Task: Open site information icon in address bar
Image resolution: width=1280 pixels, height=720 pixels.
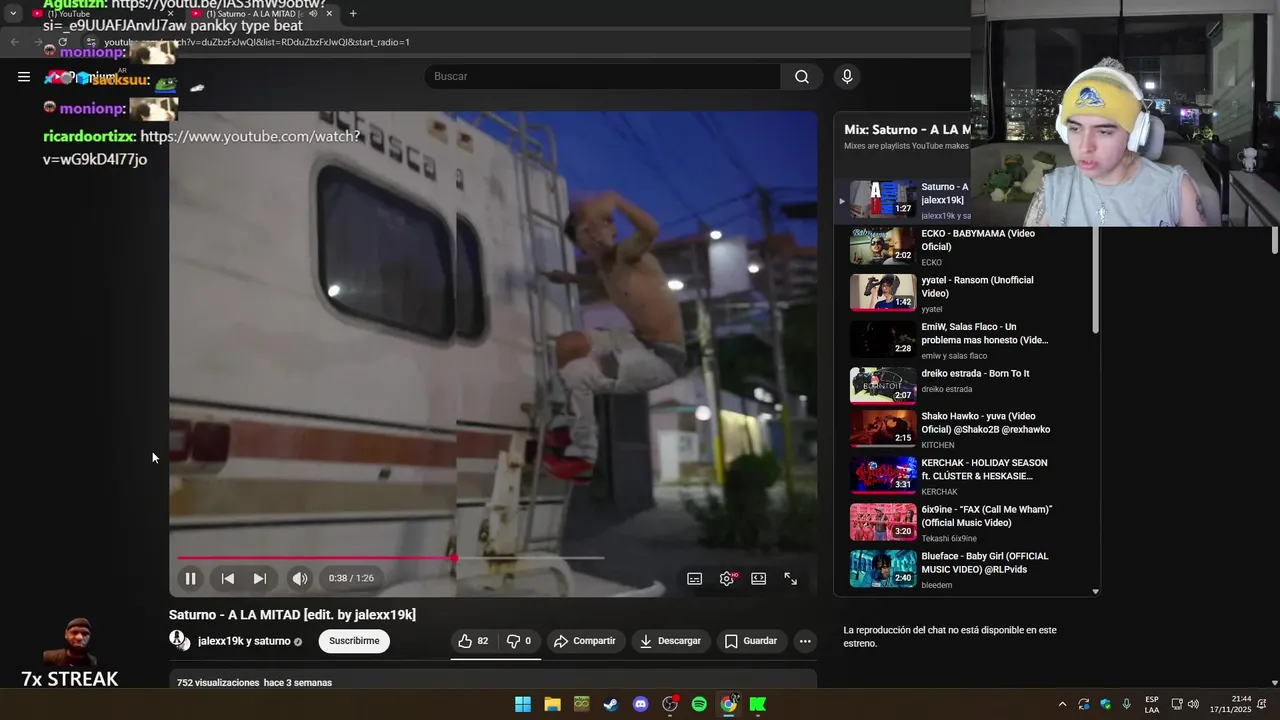Action: coord(91,42)
